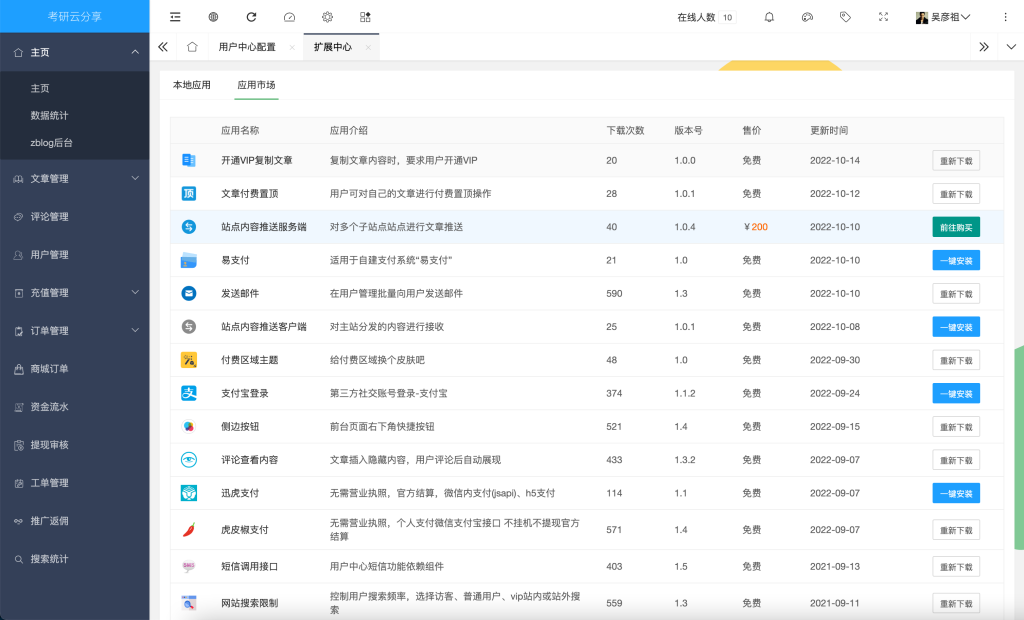The width and height of the screenshot is (1024, 620).
Task: Expand the 充值管理 sidebar menu
Action: [74, 293]
